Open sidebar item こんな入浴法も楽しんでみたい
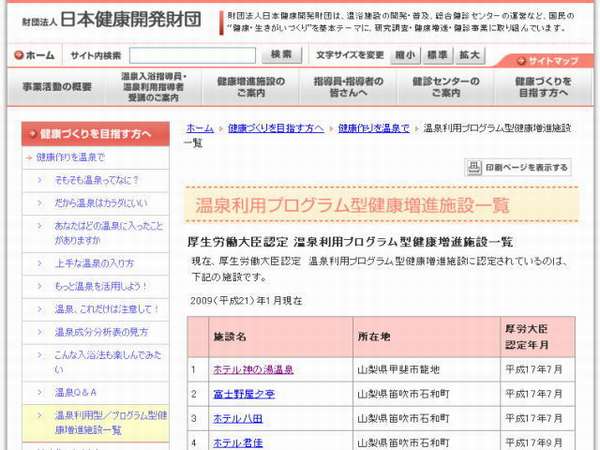This screenshot has height=450, width=600. (x=108, y=362)
